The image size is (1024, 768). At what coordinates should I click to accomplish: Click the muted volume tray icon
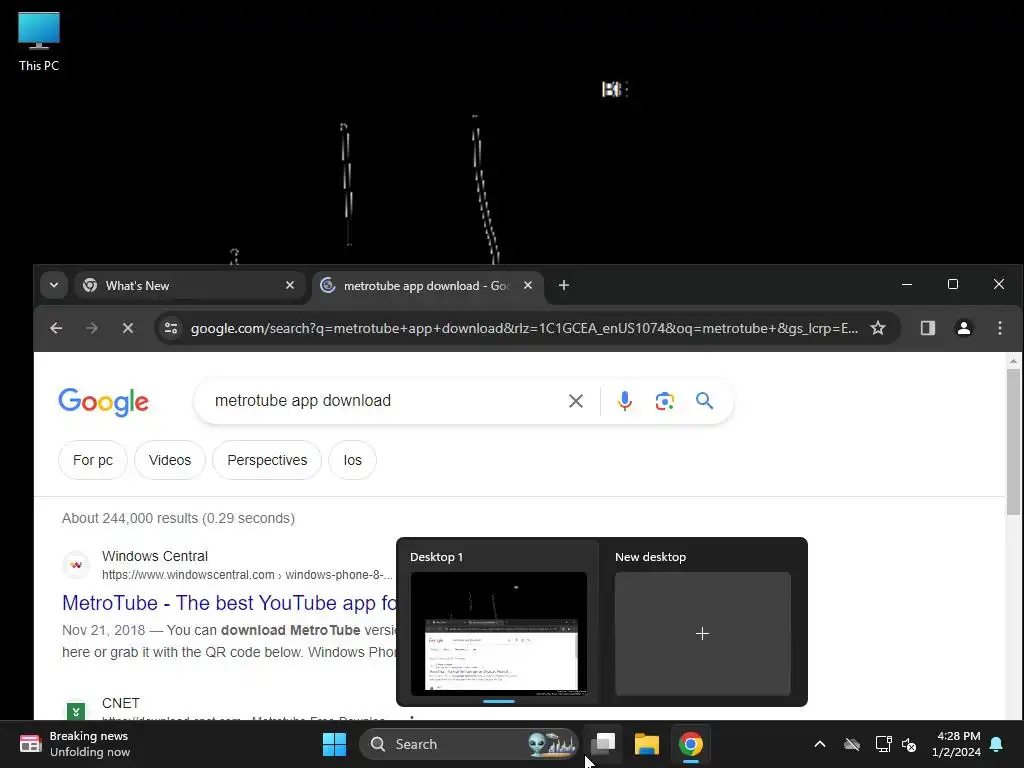[x=909, y=744]
